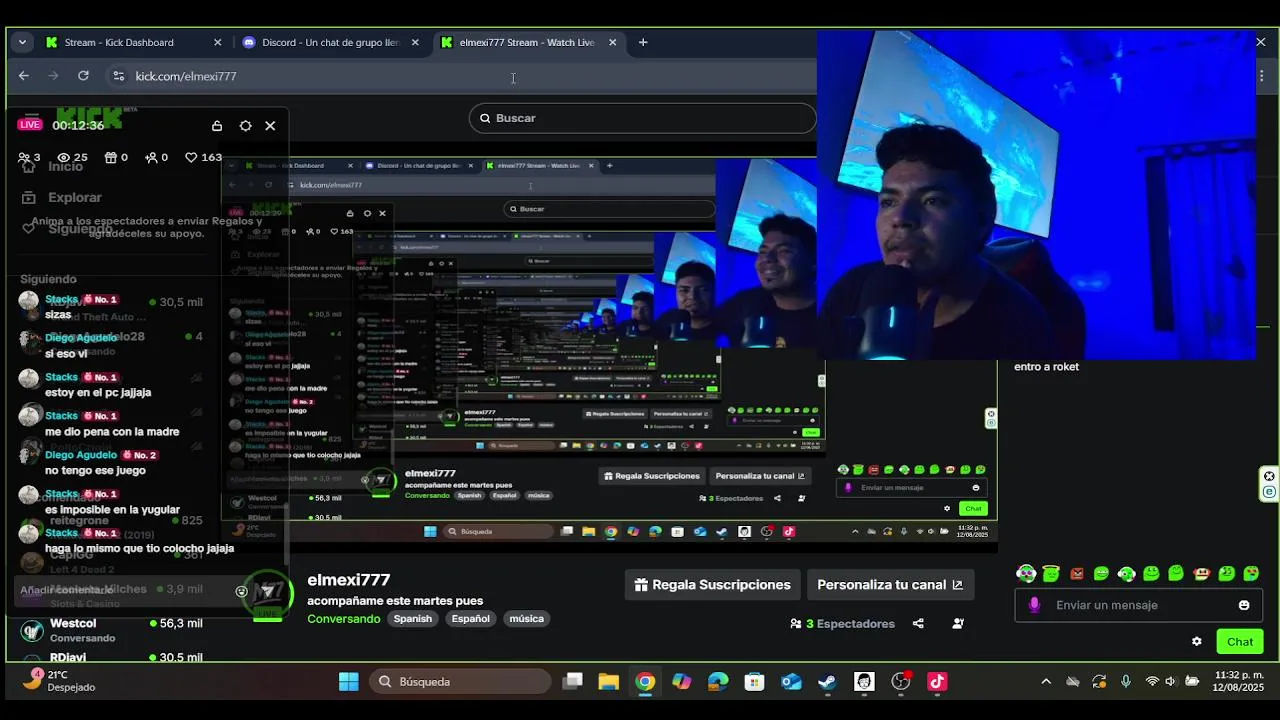Open Microsoft Edge from taskbar
Screen dimensions: 1280x720
(718, 682)
